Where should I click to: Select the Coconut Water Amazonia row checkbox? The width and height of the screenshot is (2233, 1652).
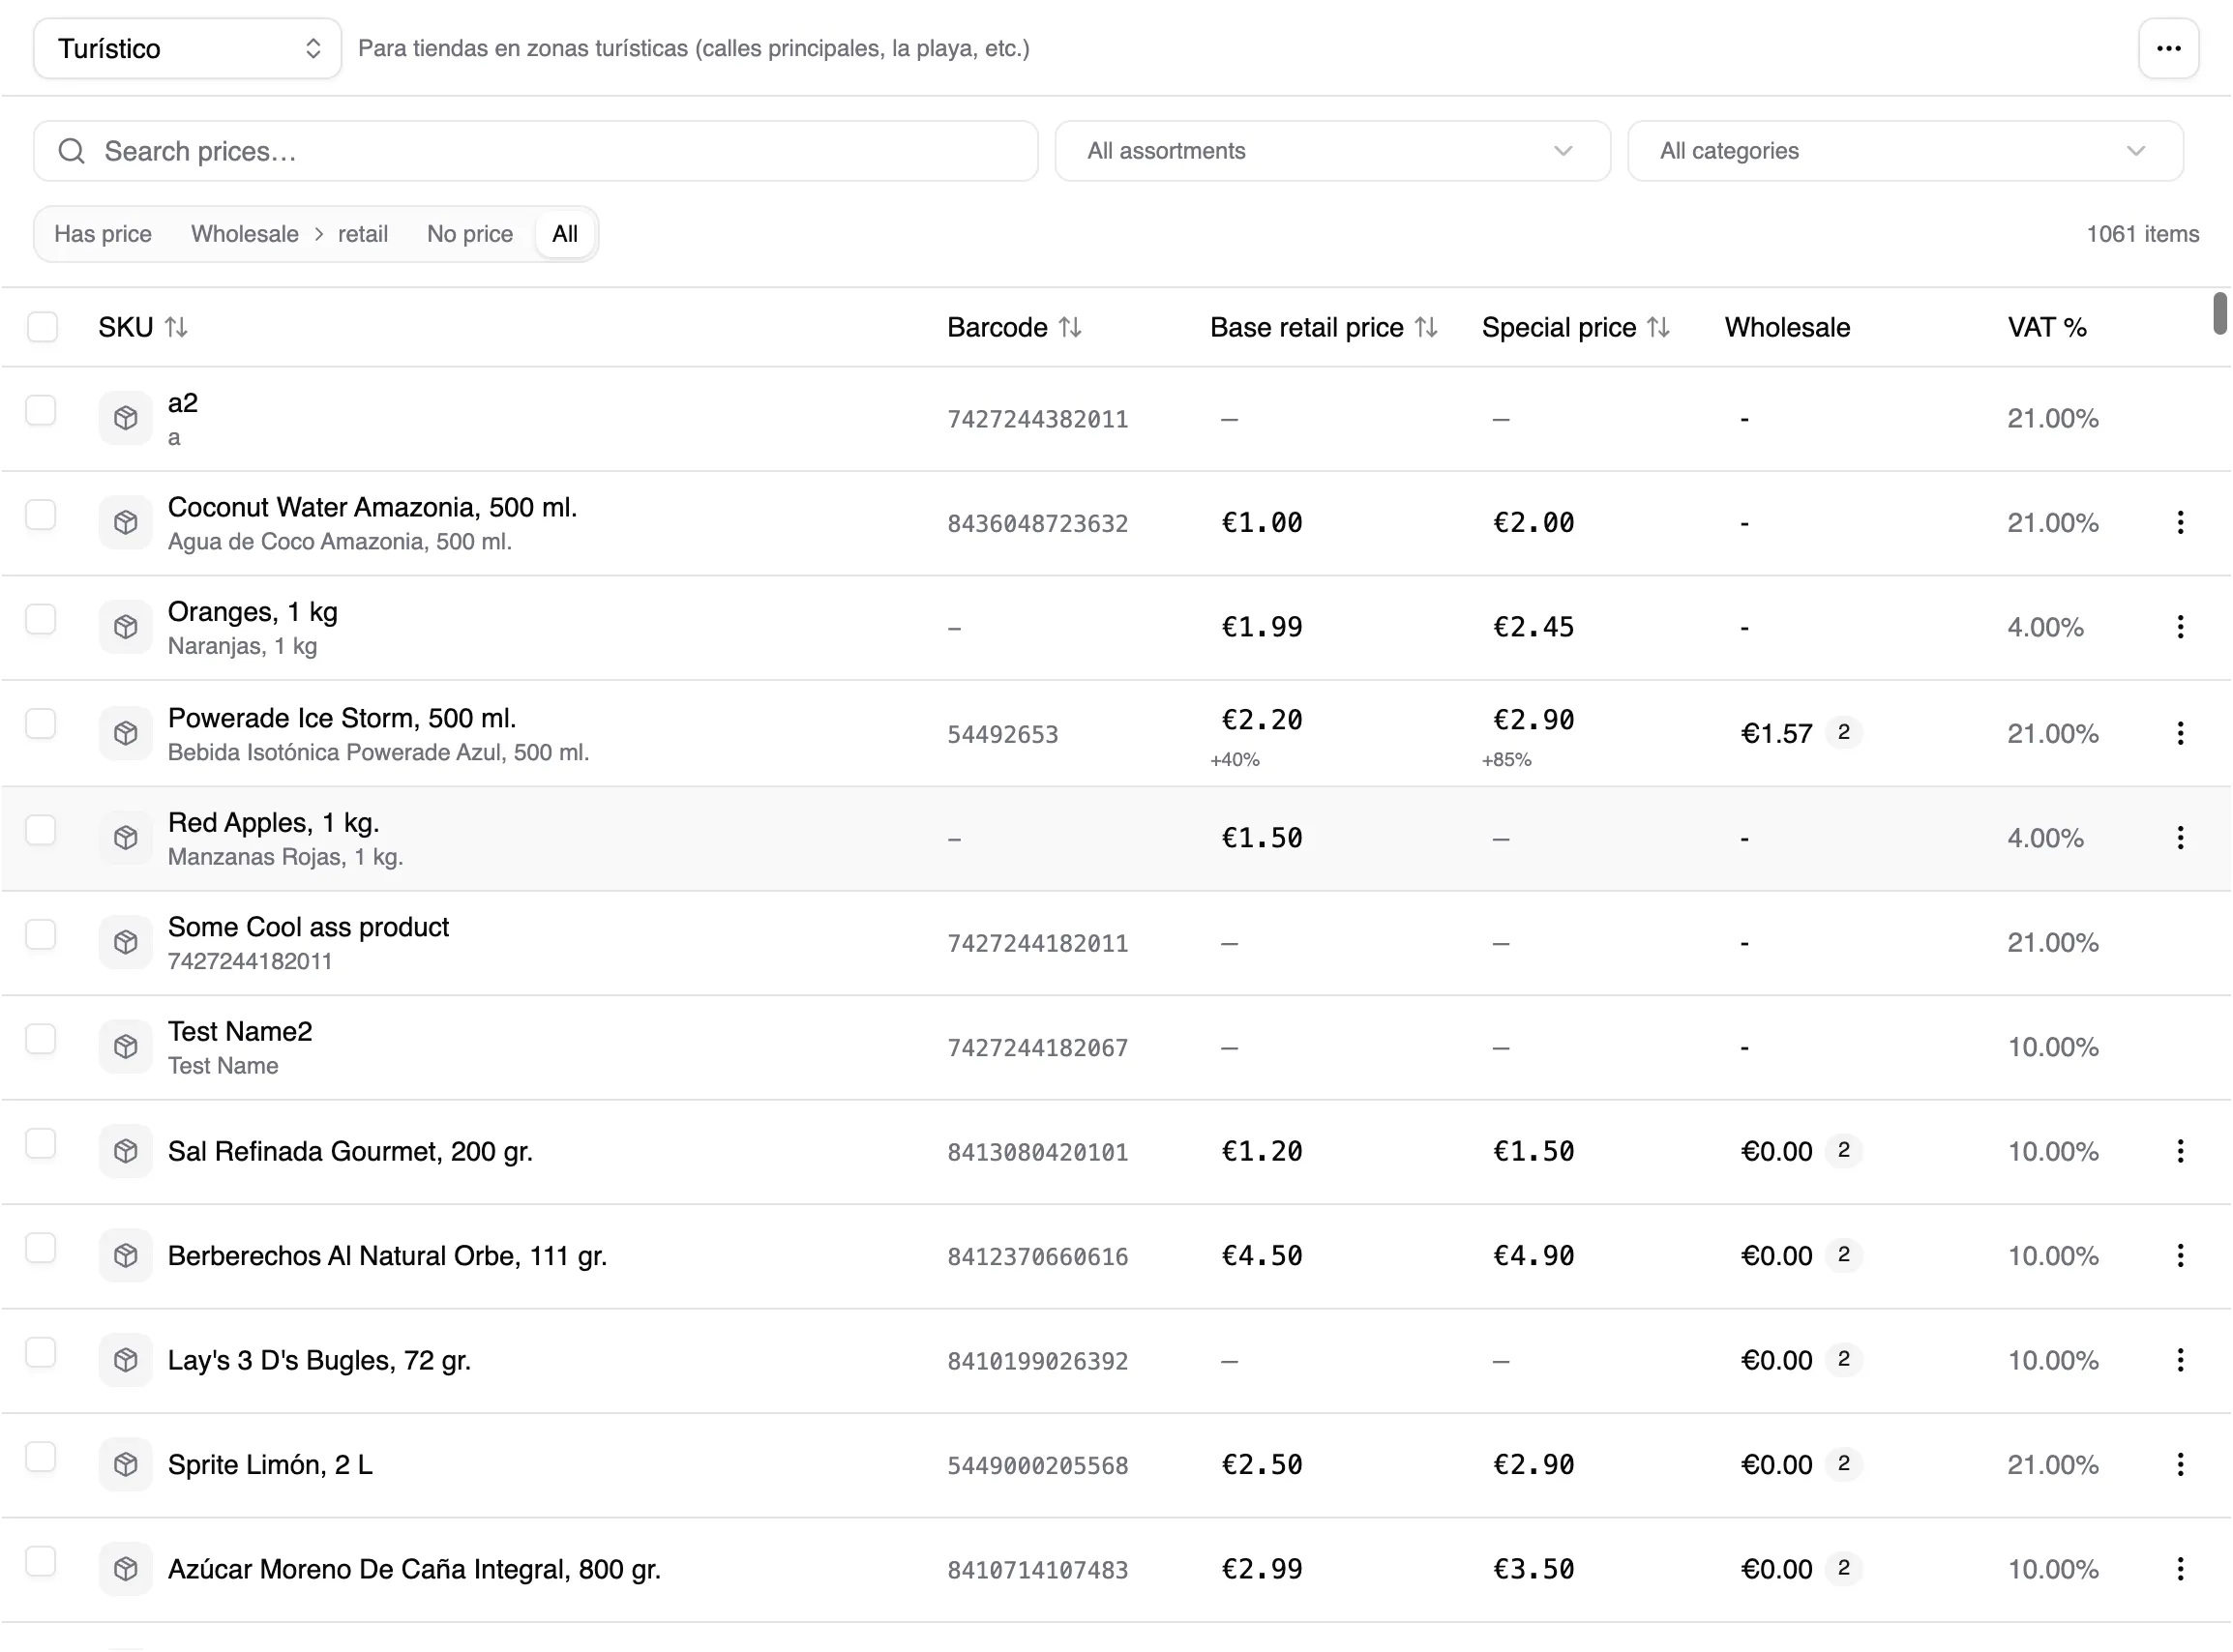click(x=41, y=514)
